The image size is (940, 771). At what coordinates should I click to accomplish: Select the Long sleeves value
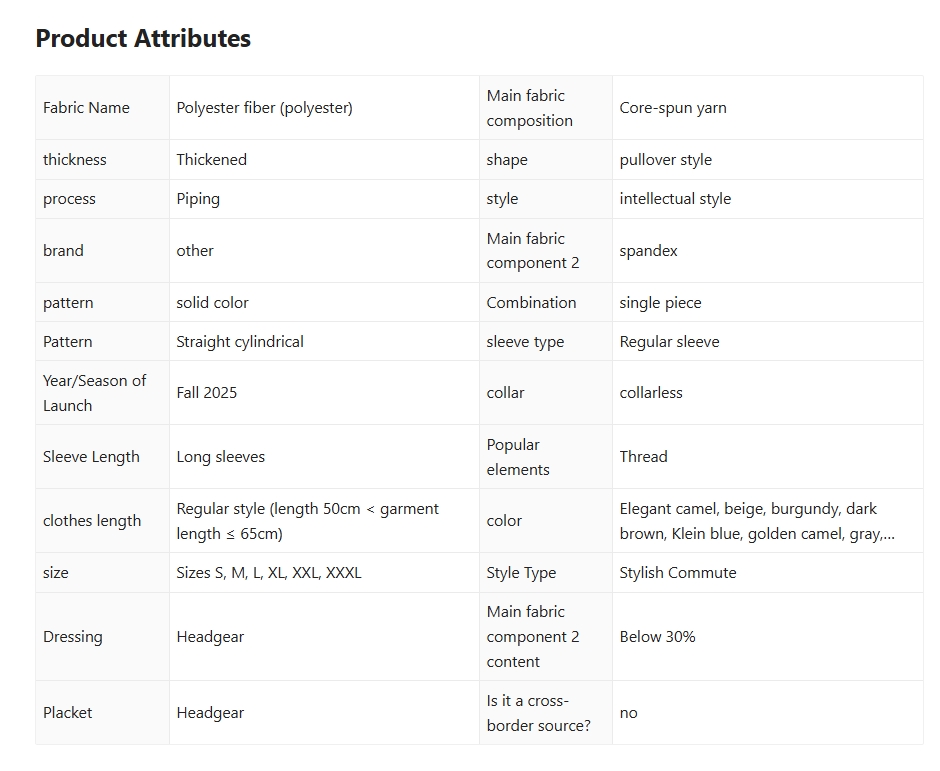point(221,457)
